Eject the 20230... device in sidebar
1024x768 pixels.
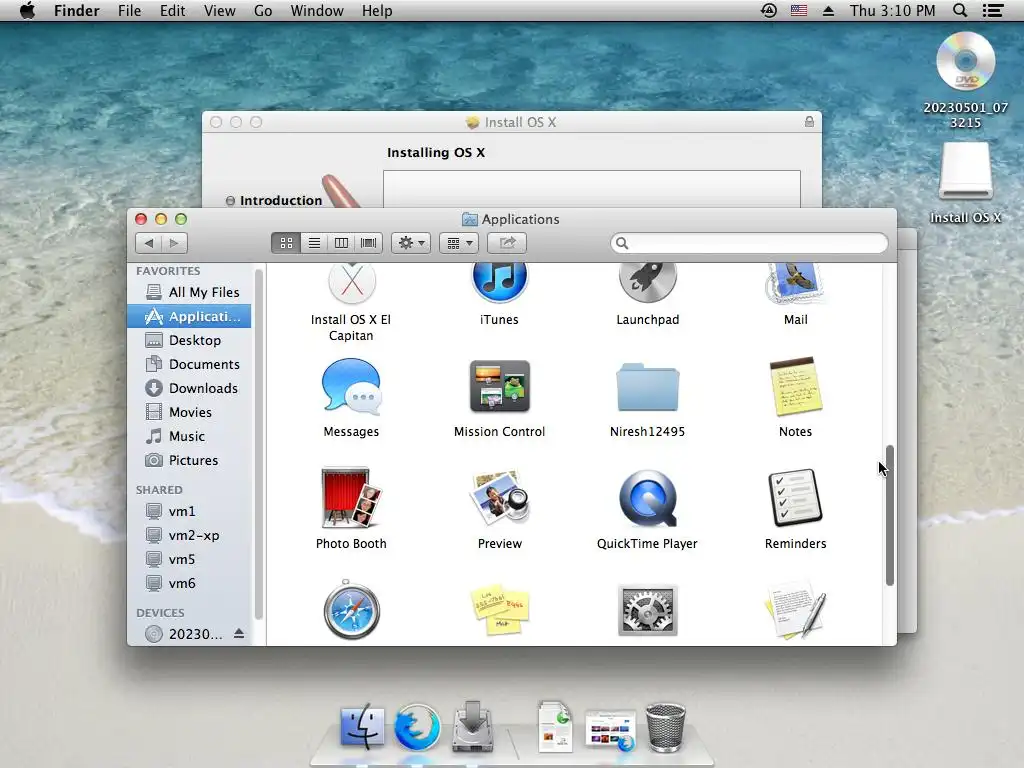point(239,633)
